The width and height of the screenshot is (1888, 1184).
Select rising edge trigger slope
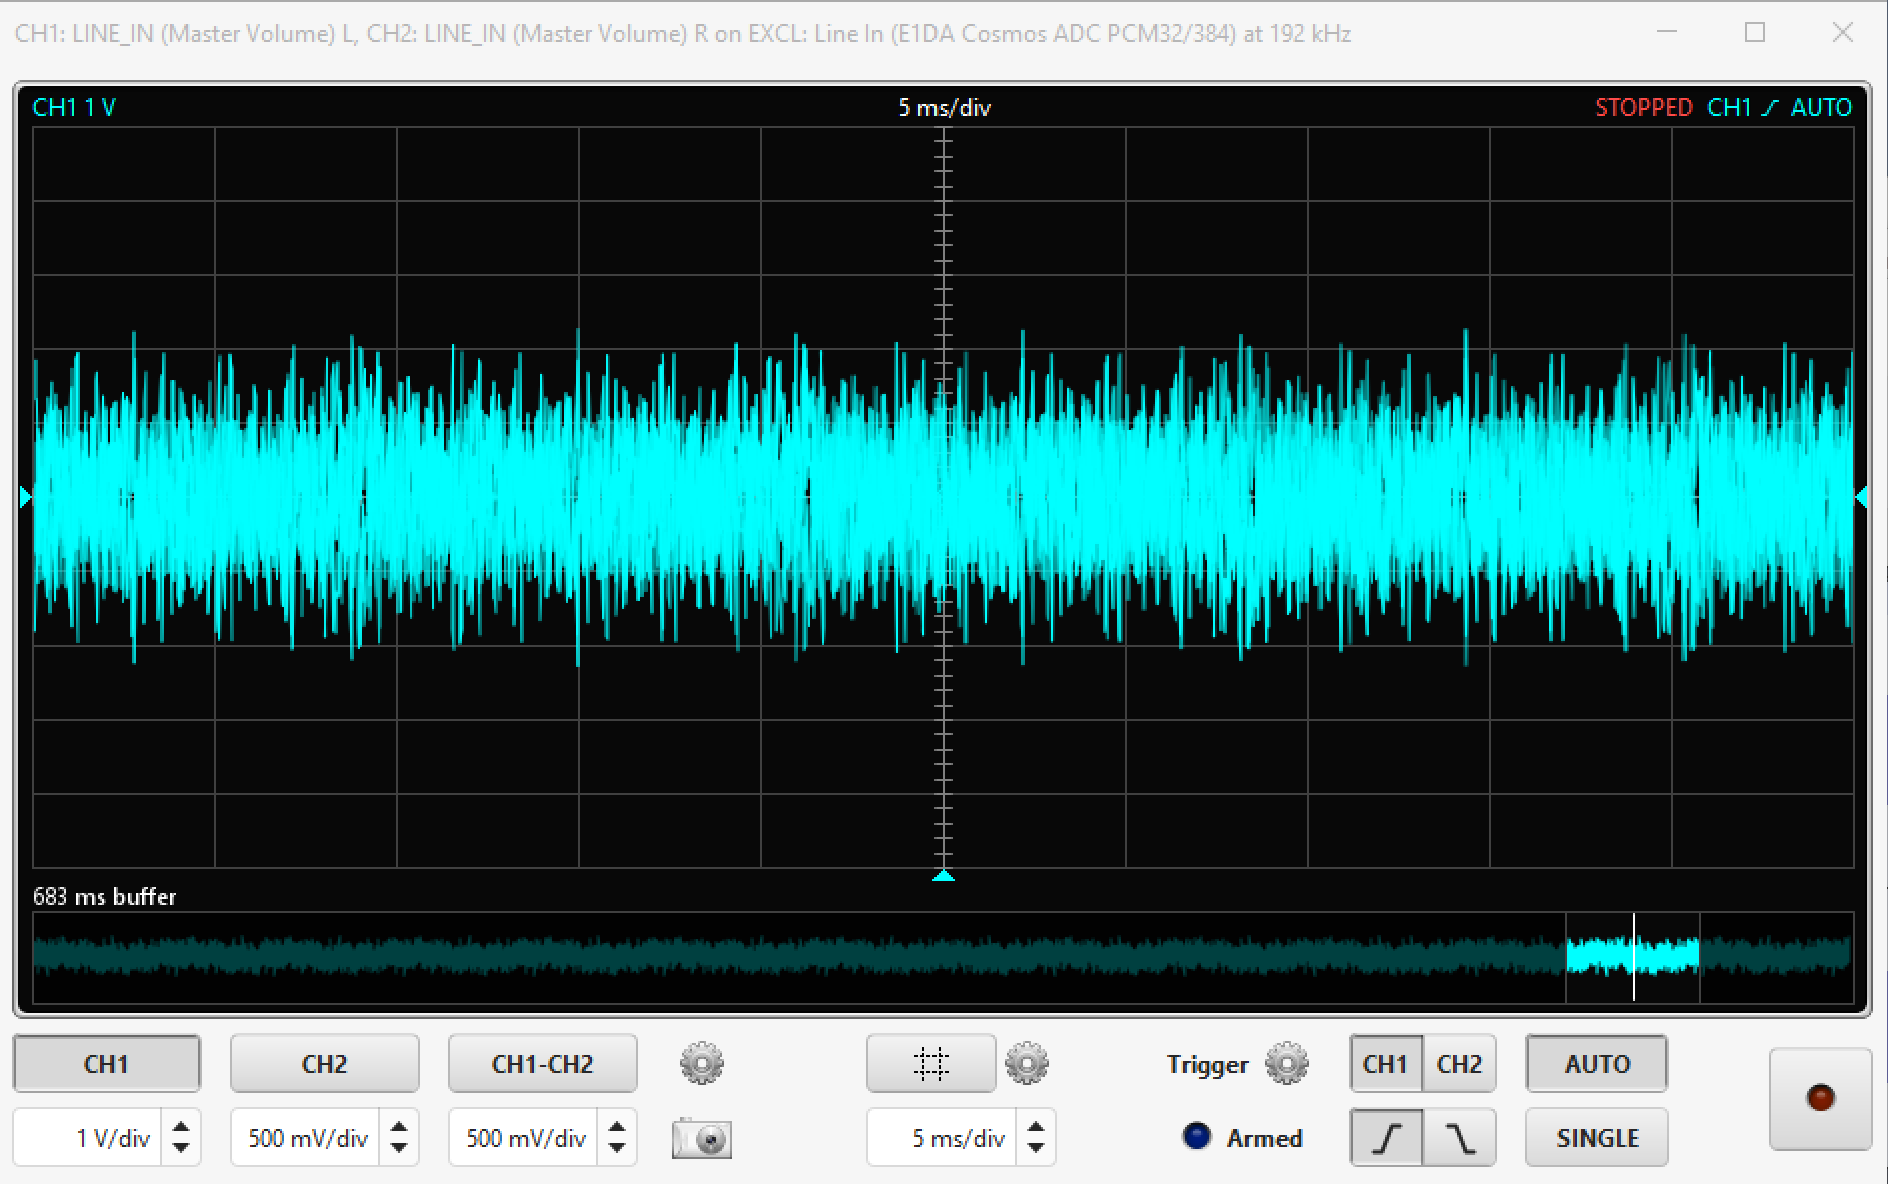1386,1138
